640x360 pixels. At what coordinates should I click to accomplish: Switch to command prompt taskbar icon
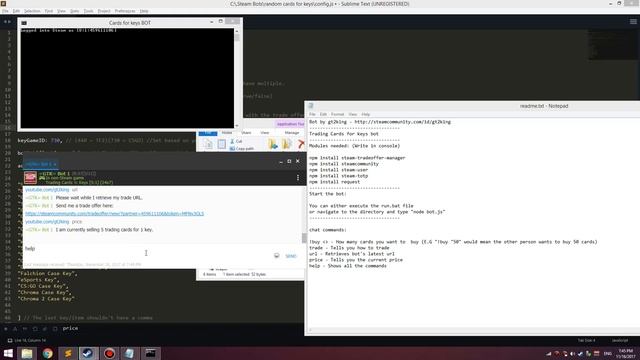[150, 353]
